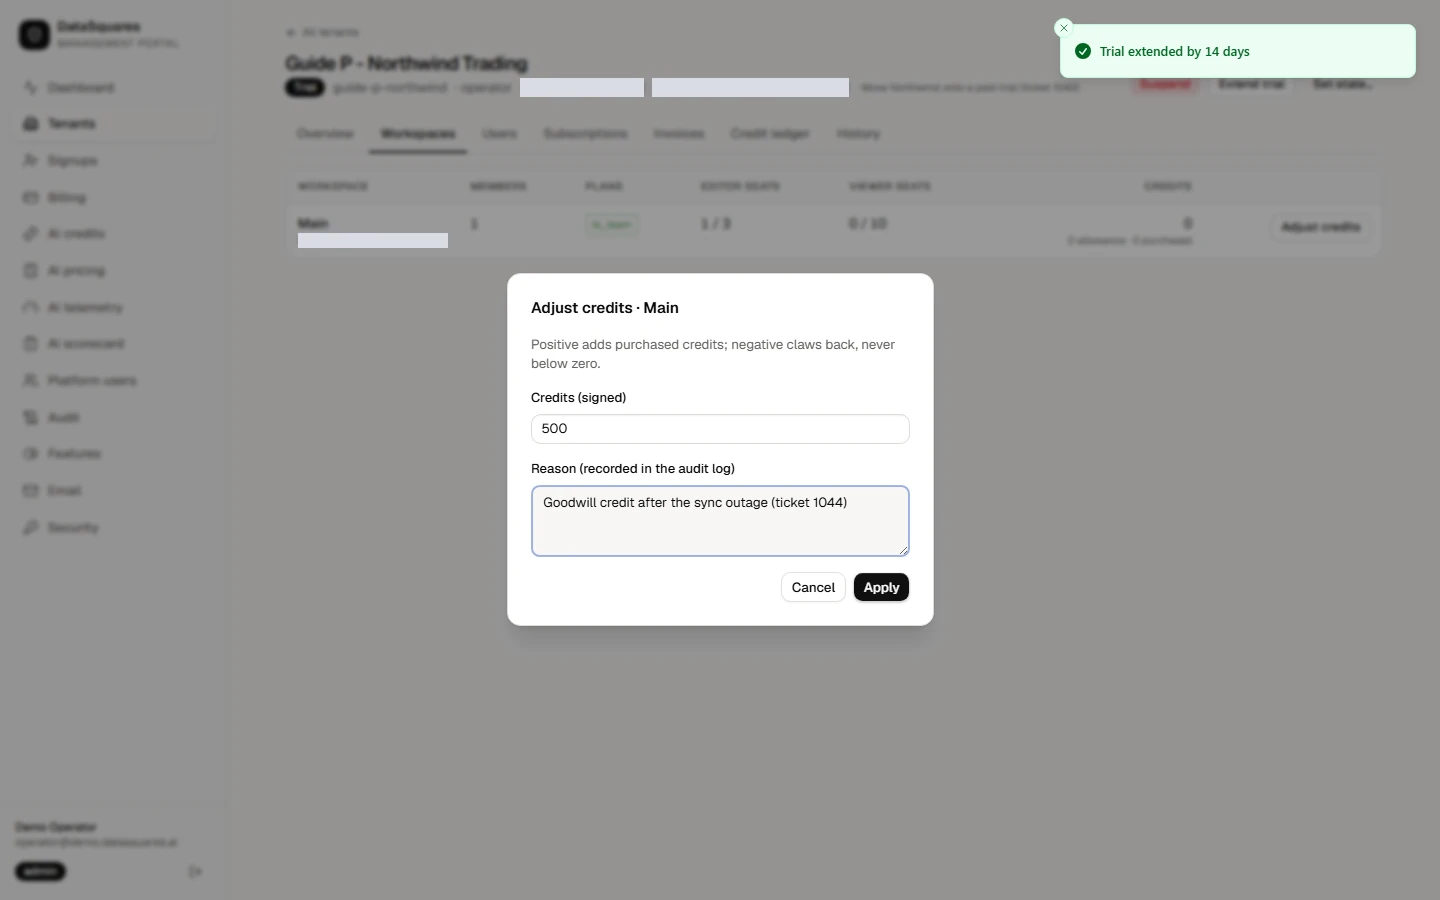
Task: Click the Apply button in the dialog
Action: pos(881,587)
